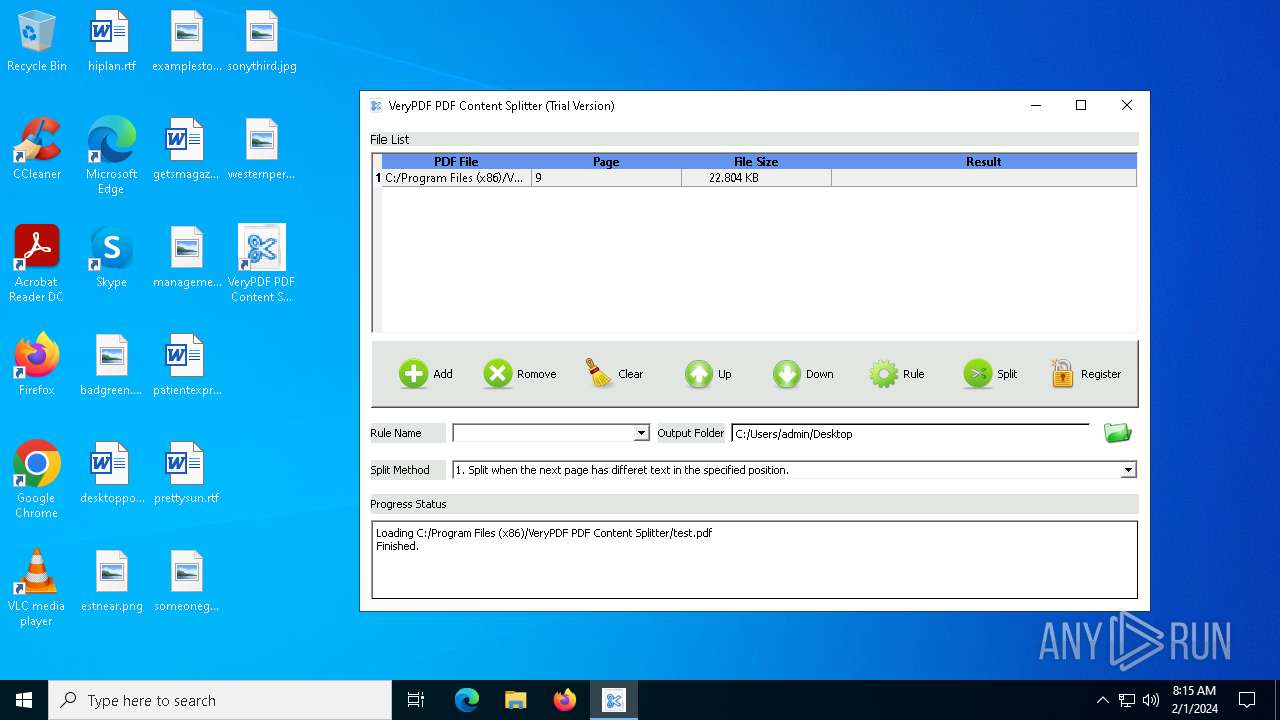Open the notification center
Viewport: 1280px width, 720px height.
click(1247, 700)
